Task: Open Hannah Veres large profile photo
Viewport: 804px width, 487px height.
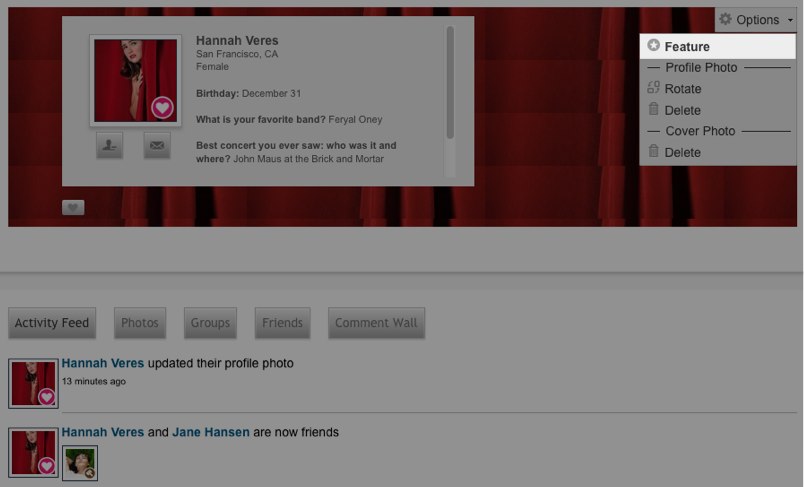Action: (x=135, y=80)
